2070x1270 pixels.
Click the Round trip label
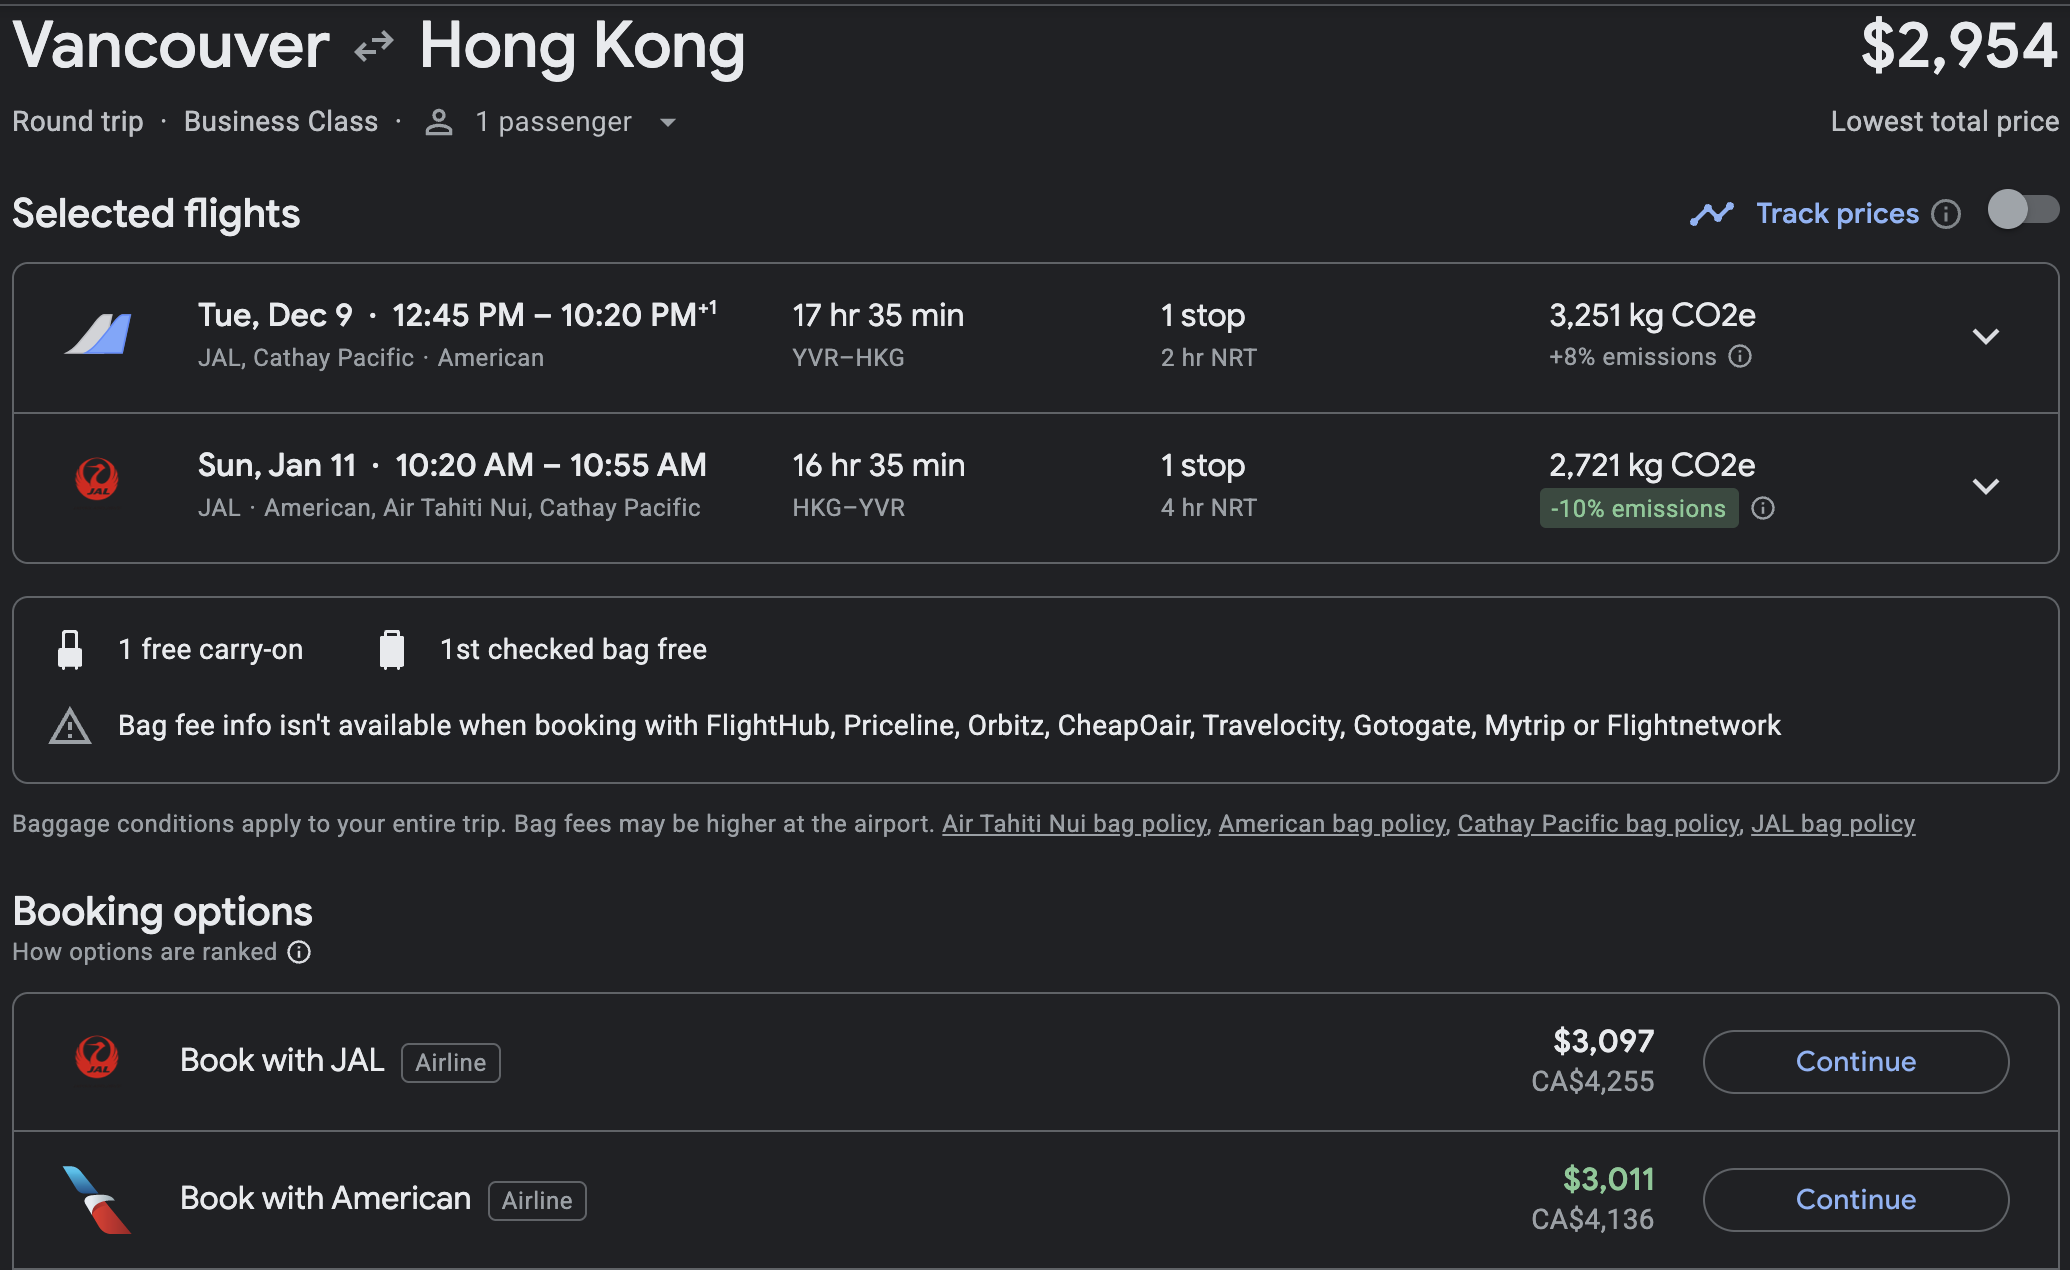[78, 122]
